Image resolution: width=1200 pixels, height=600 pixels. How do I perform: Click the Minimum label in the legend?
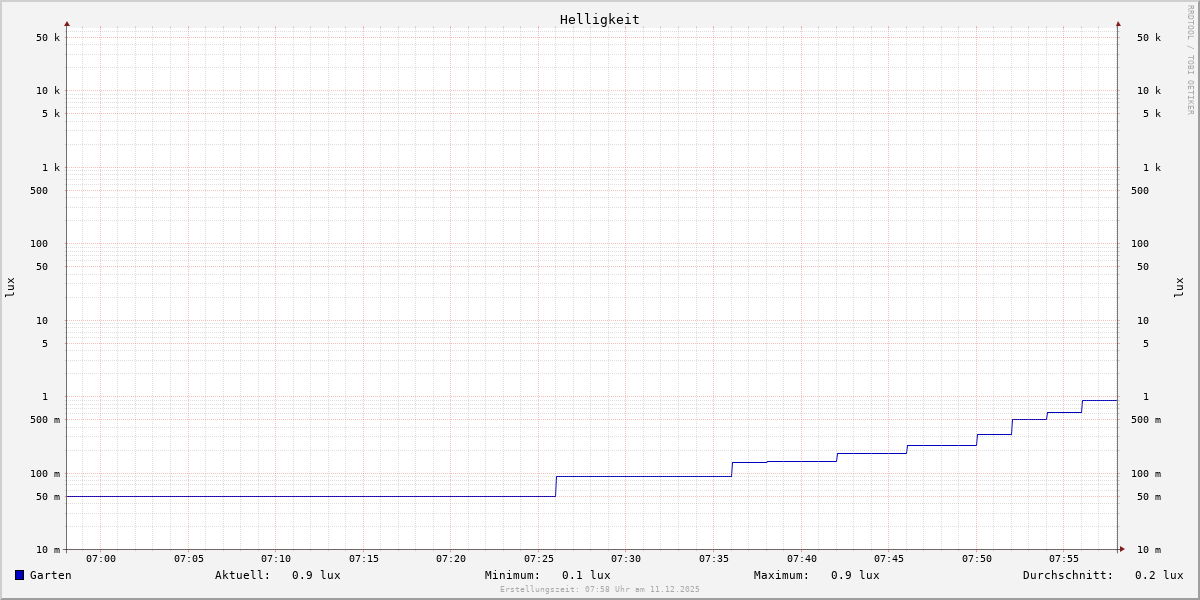(x=513, y=575)
